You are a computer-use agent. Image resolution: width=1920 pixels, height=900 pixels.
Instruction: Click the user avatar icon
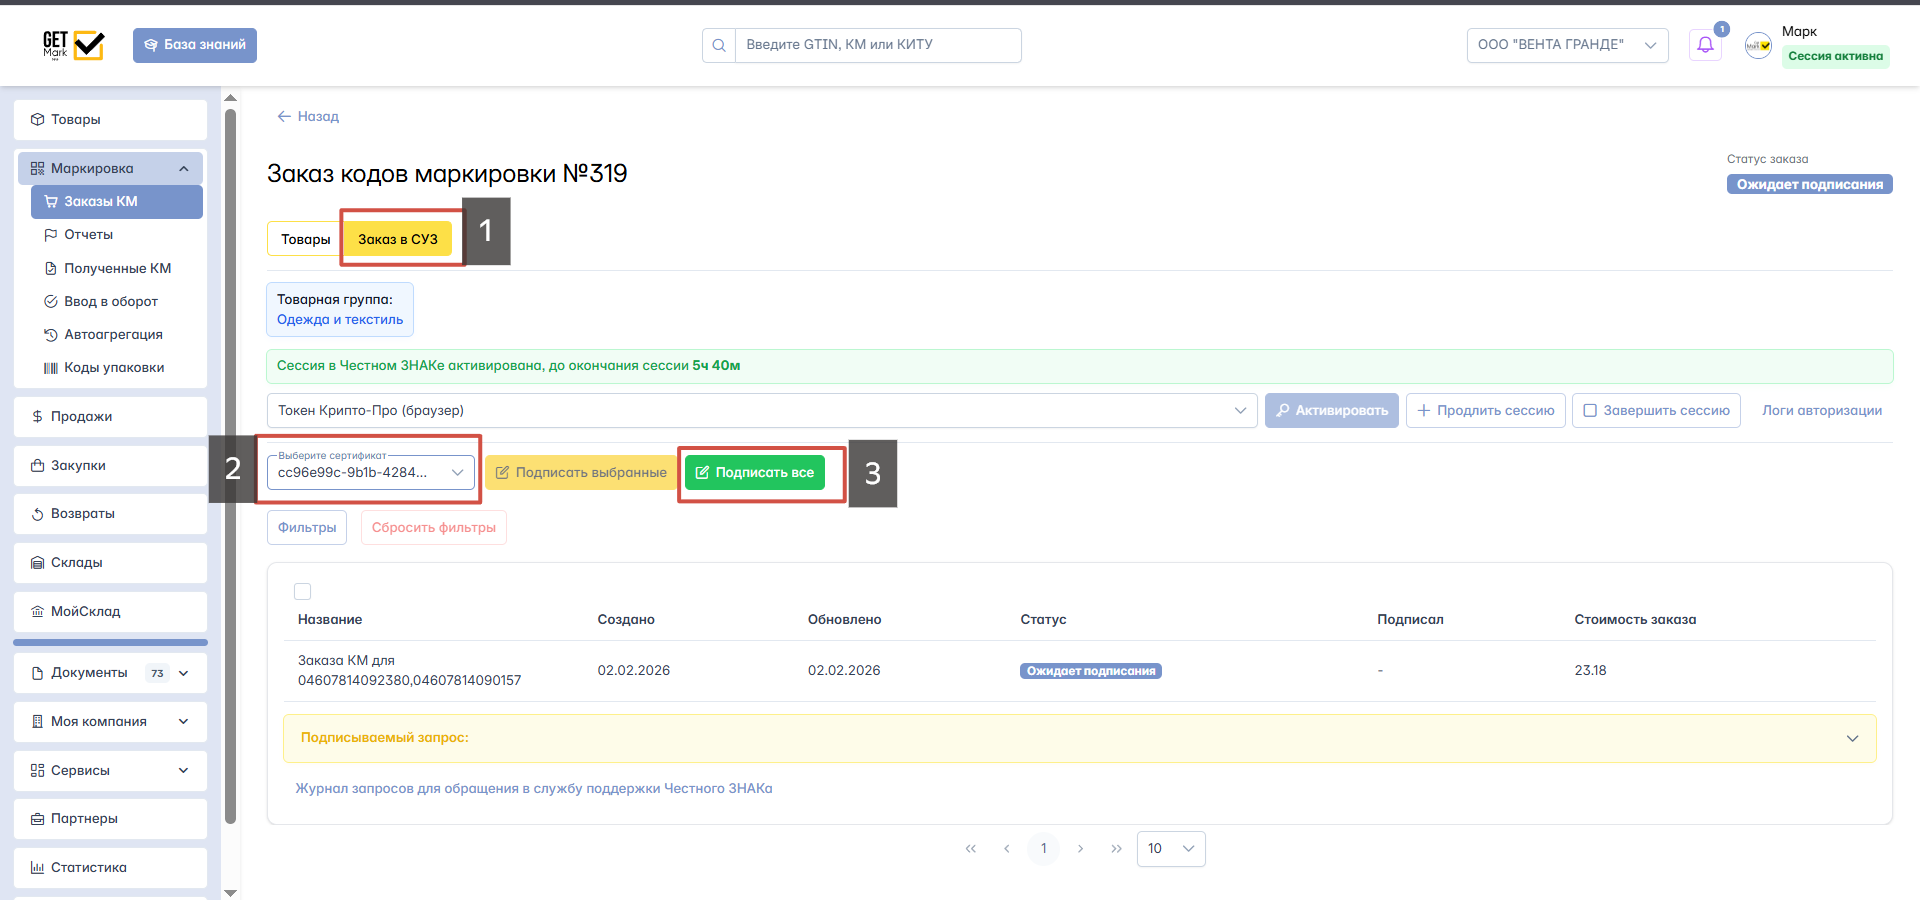pos(1758,45)
